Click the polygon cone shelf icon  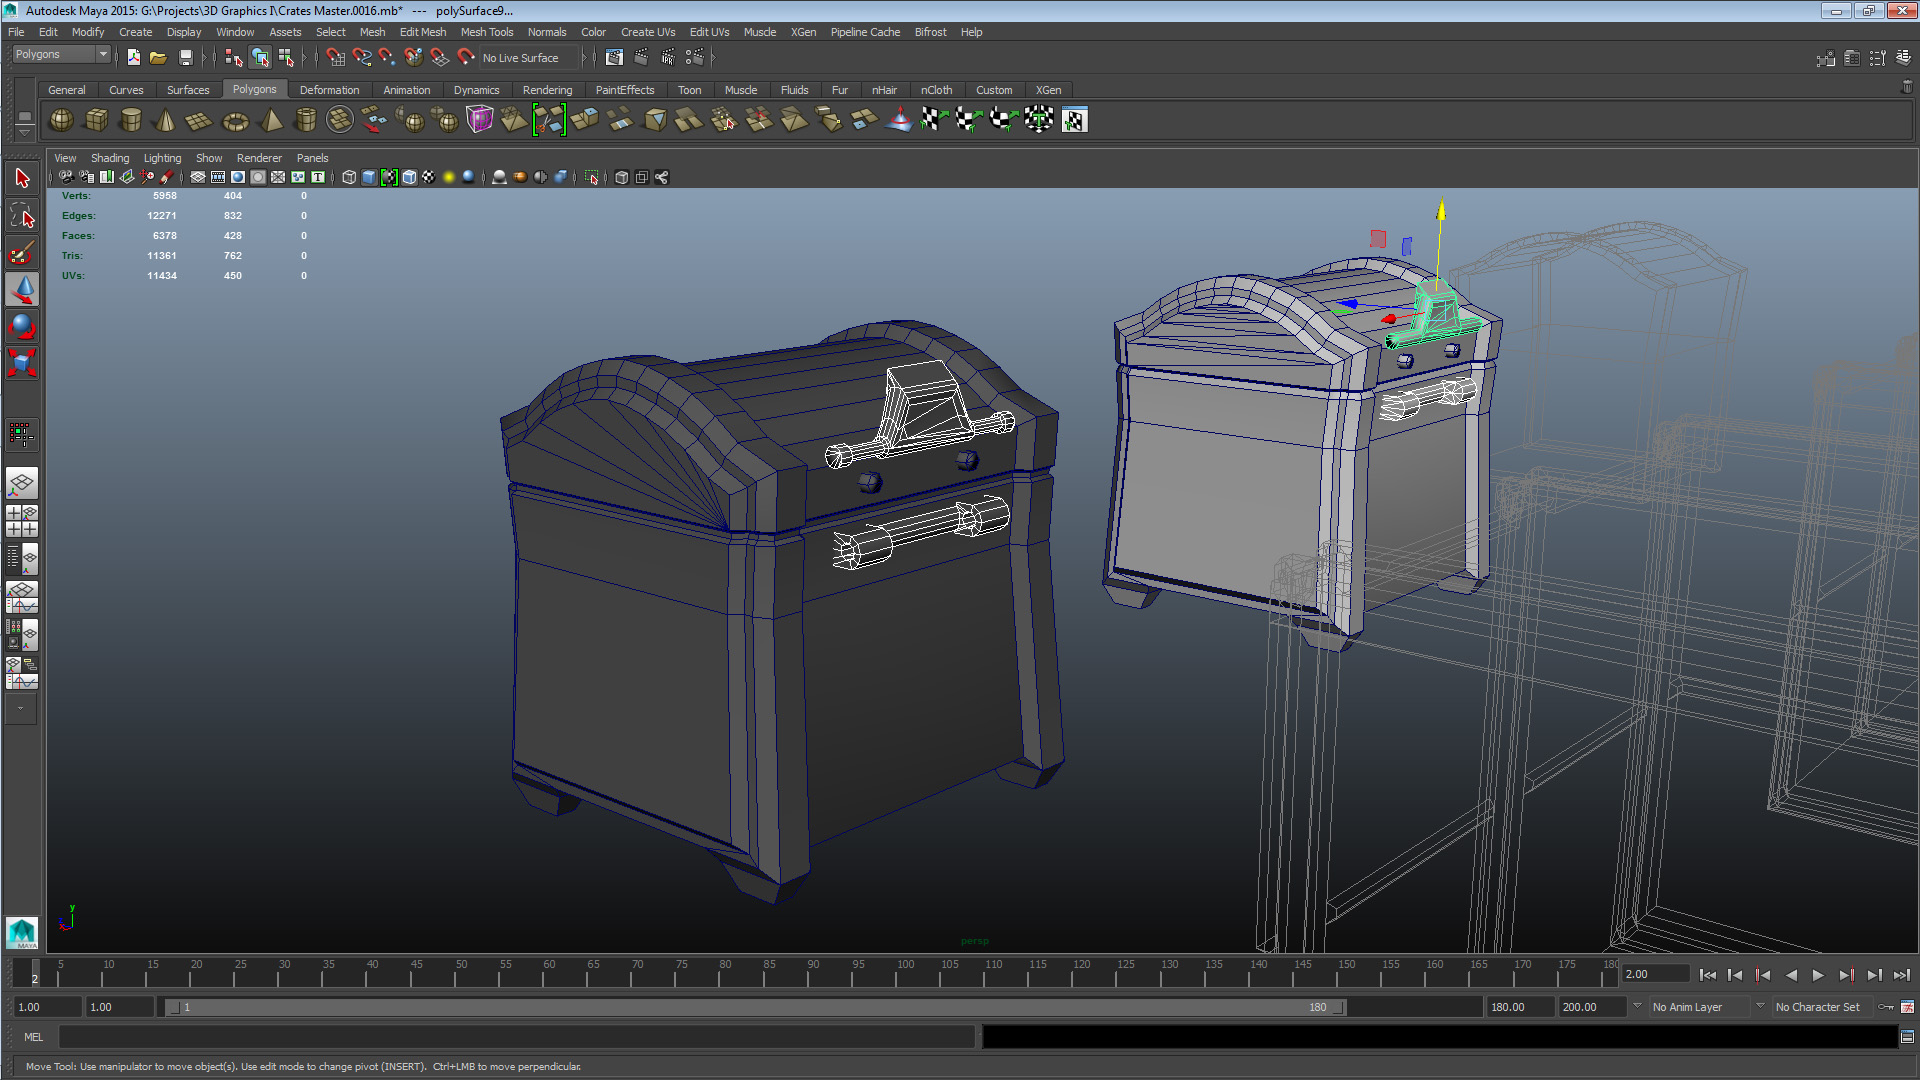(x=165, y=121)
